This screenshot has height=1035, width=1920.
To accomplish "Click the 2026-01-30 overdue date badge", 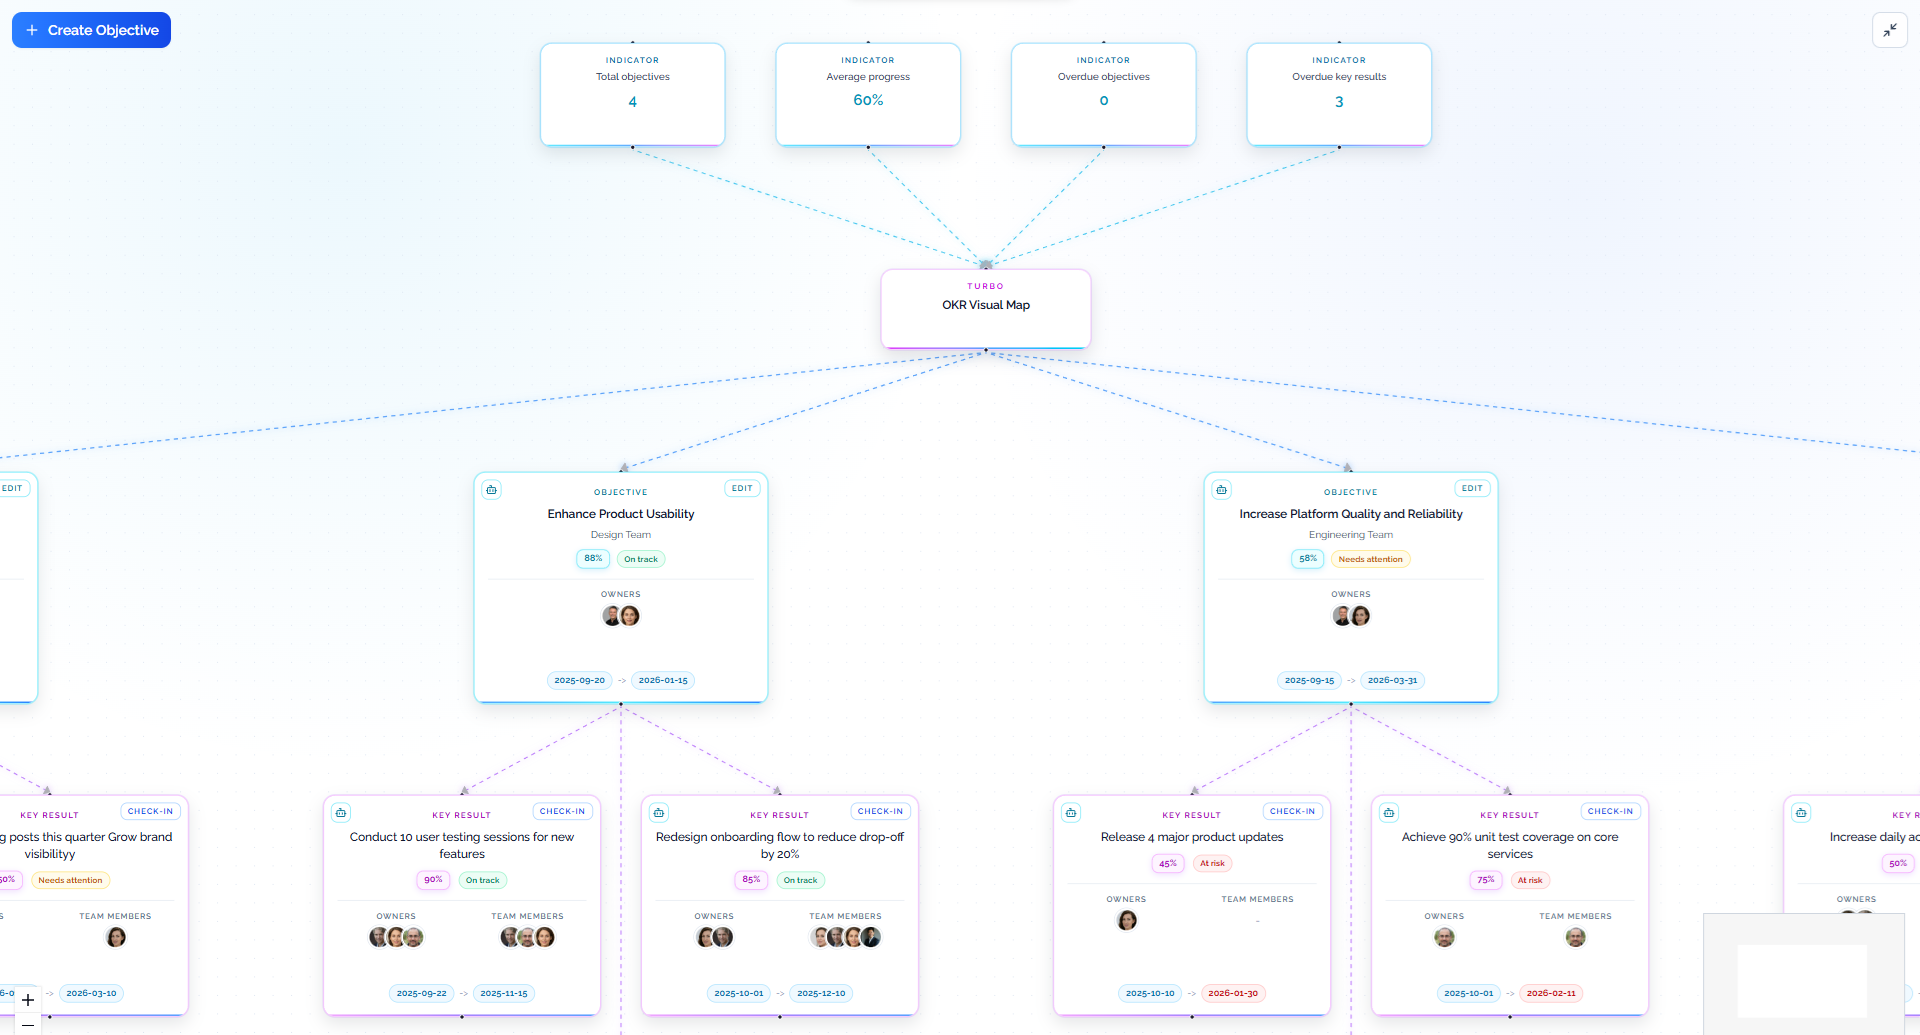I will (x=1232, y=993).
